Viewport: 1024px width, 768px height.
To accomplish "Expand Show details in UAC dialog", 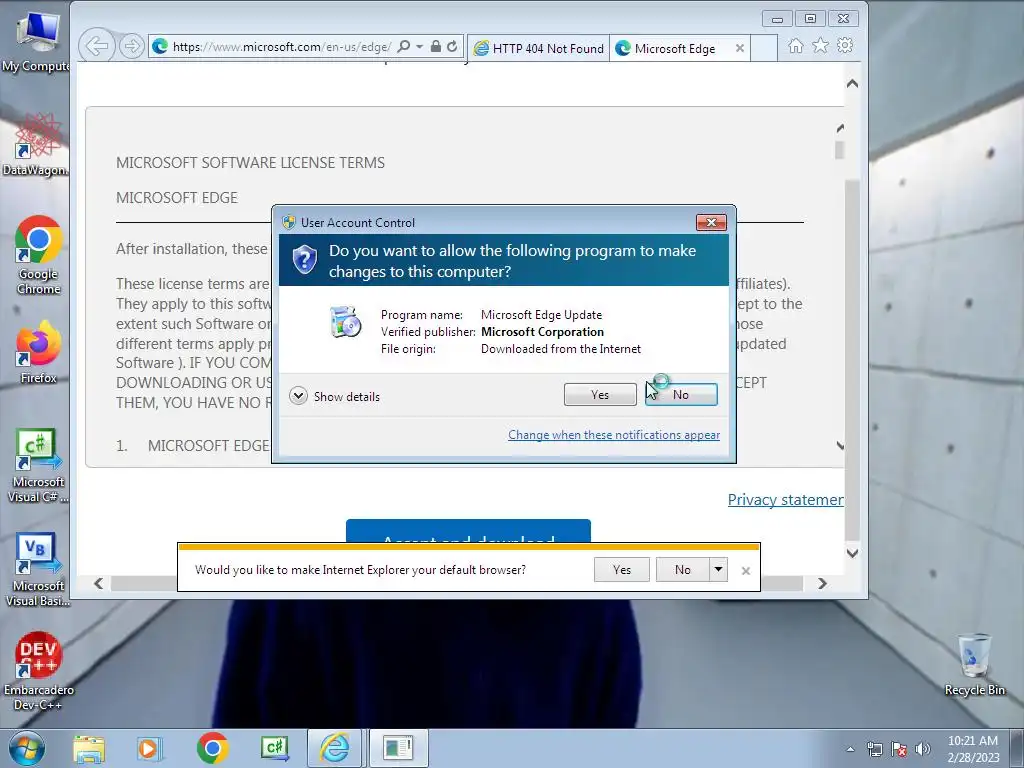I will (x=334, y=396).
